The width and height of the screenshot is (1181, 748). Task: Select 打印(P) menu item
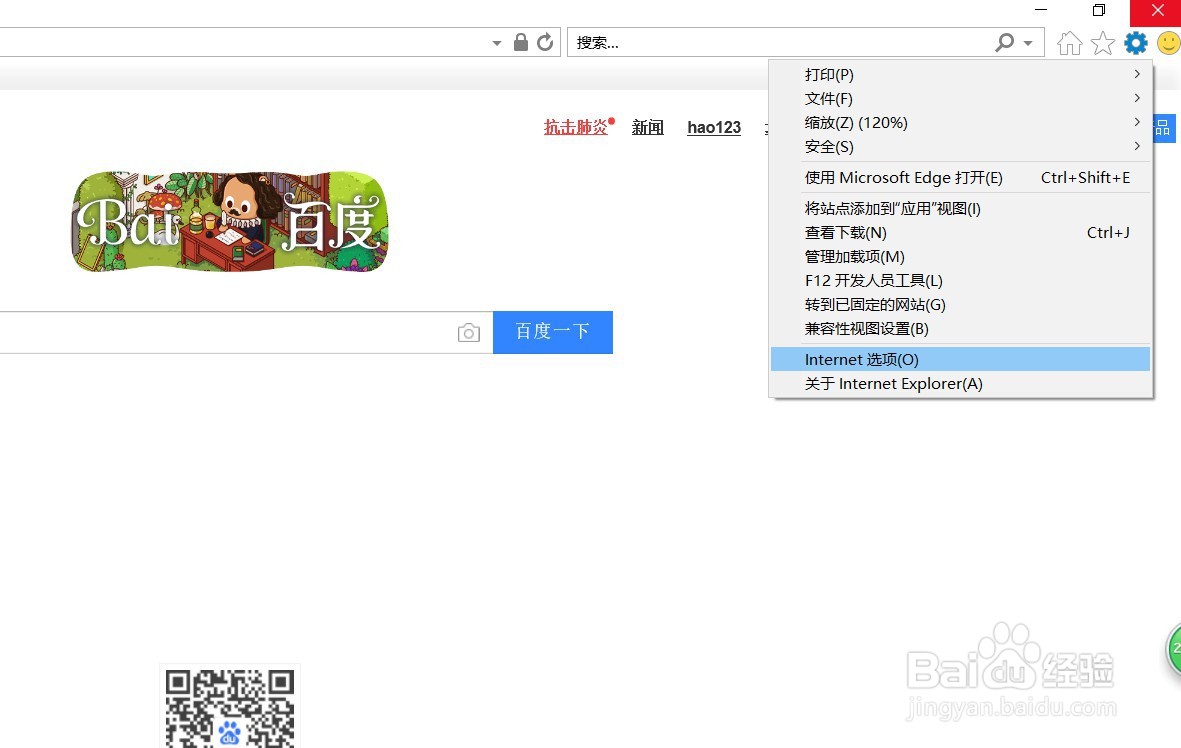pos(960,75)
